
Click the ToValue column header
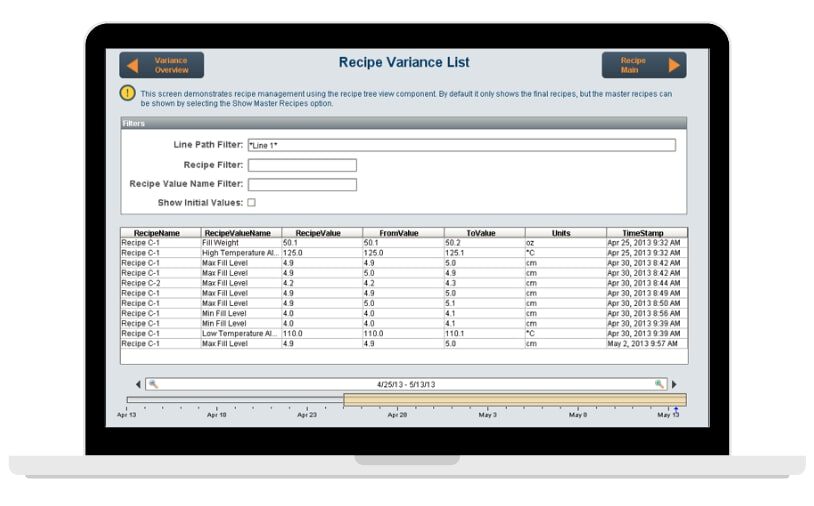pyautogui.click(x=482, y=232)
